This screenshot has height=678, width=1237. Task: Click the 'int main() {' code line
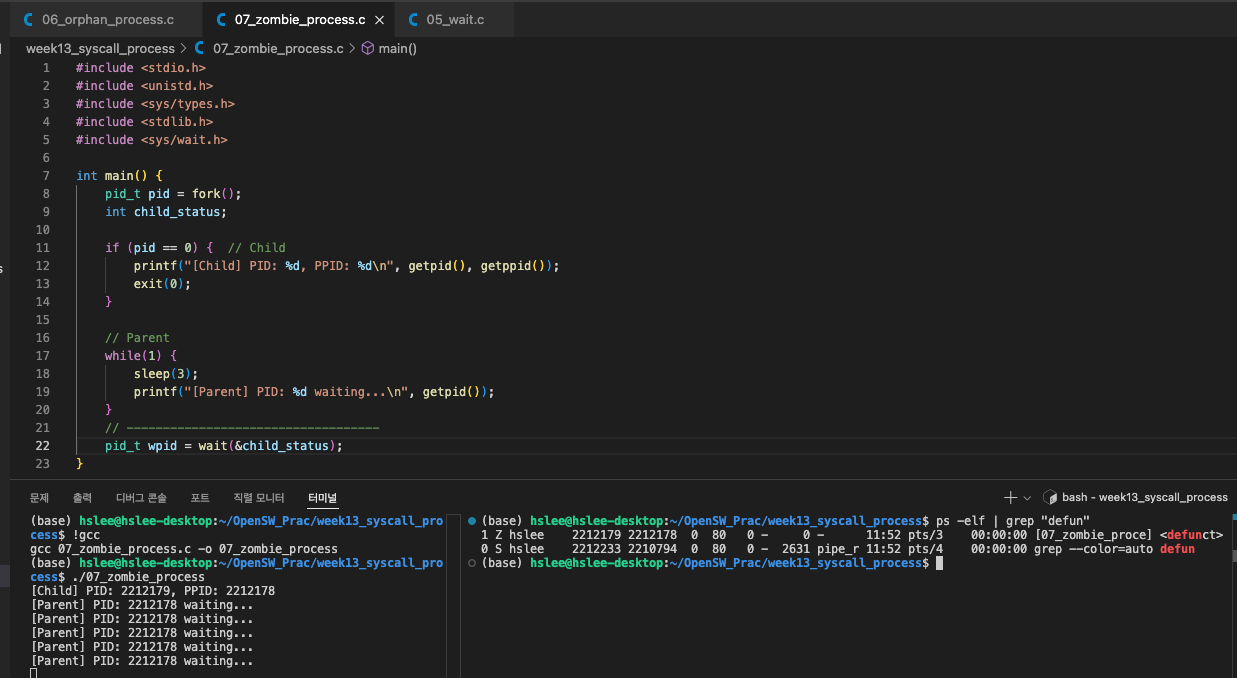119,176
